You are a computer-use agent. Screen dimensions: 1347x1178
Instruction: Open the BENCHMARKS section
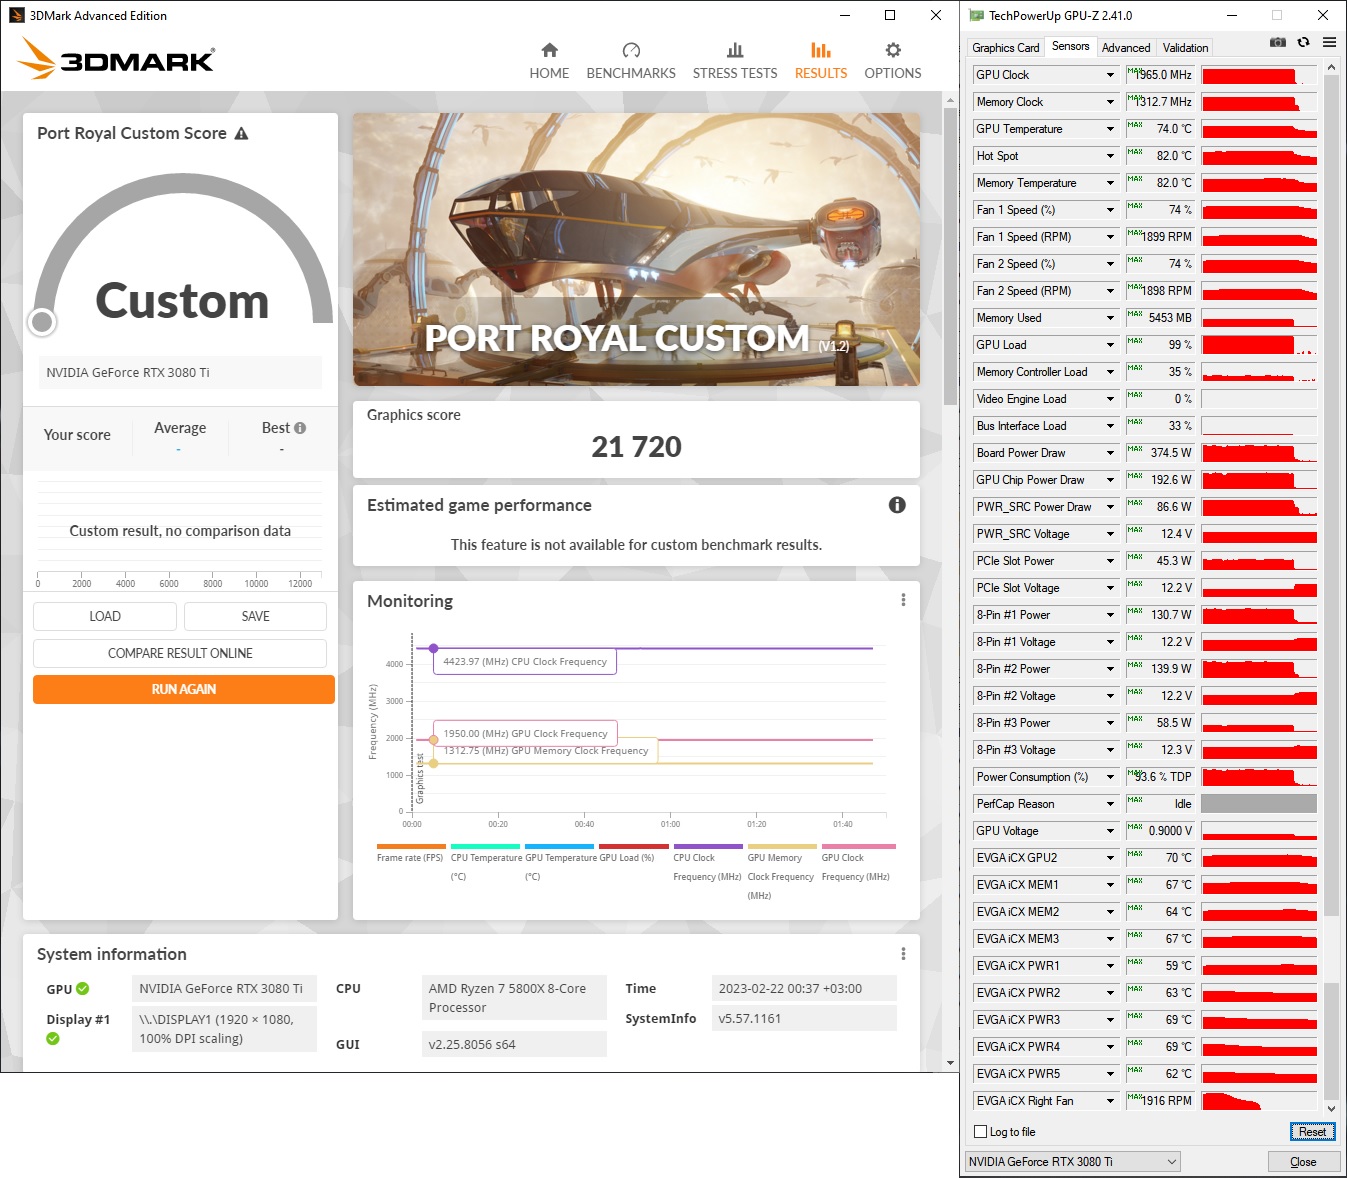631,61
